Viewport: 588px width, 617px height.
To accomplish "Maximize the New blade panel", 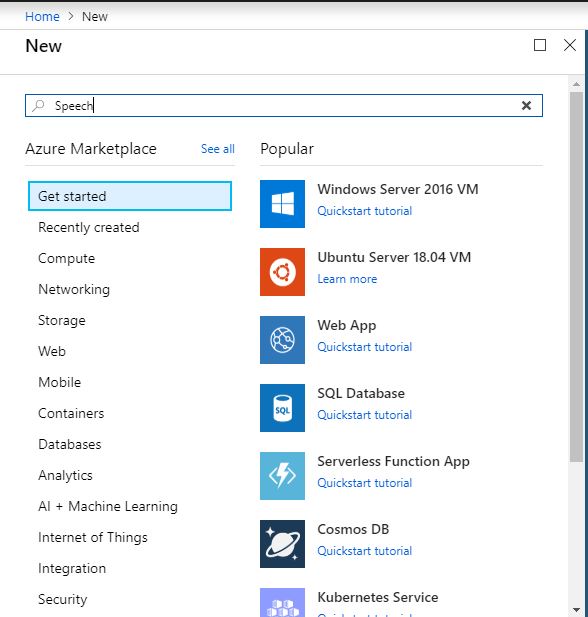I will point(540,45).
